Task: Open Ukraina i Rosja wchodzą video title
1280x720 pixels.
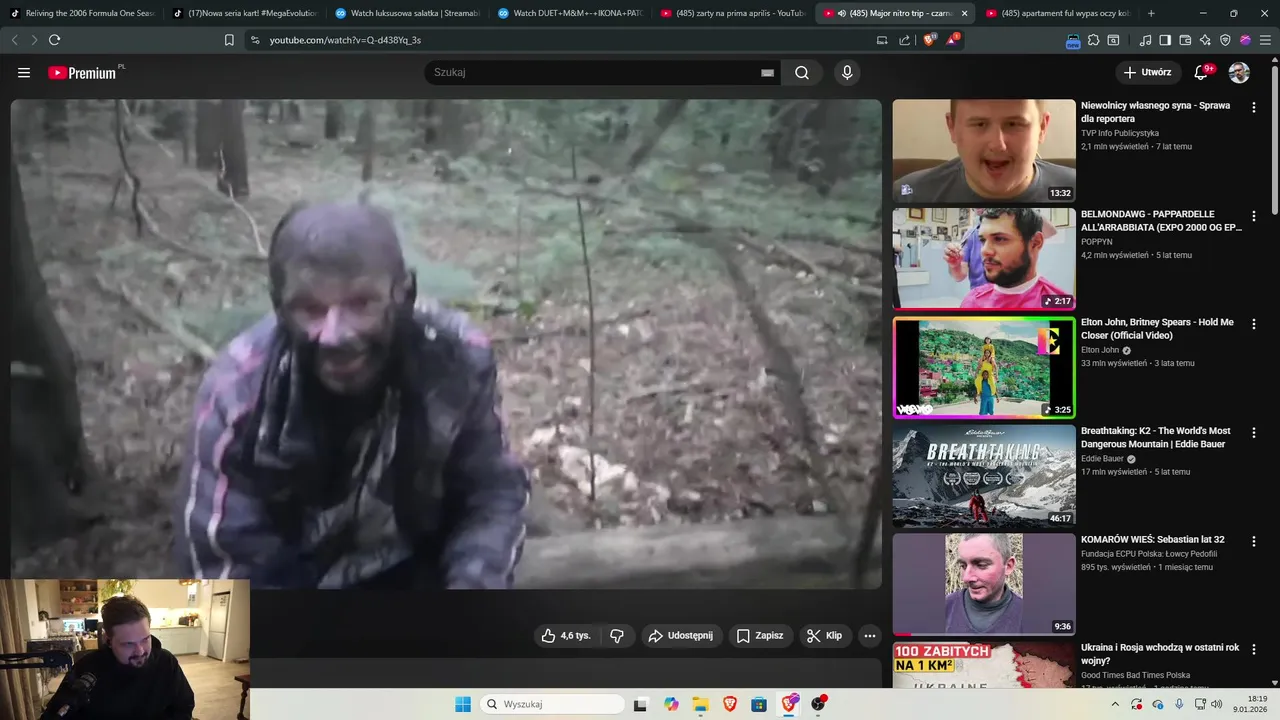Action: [1160, 654]
